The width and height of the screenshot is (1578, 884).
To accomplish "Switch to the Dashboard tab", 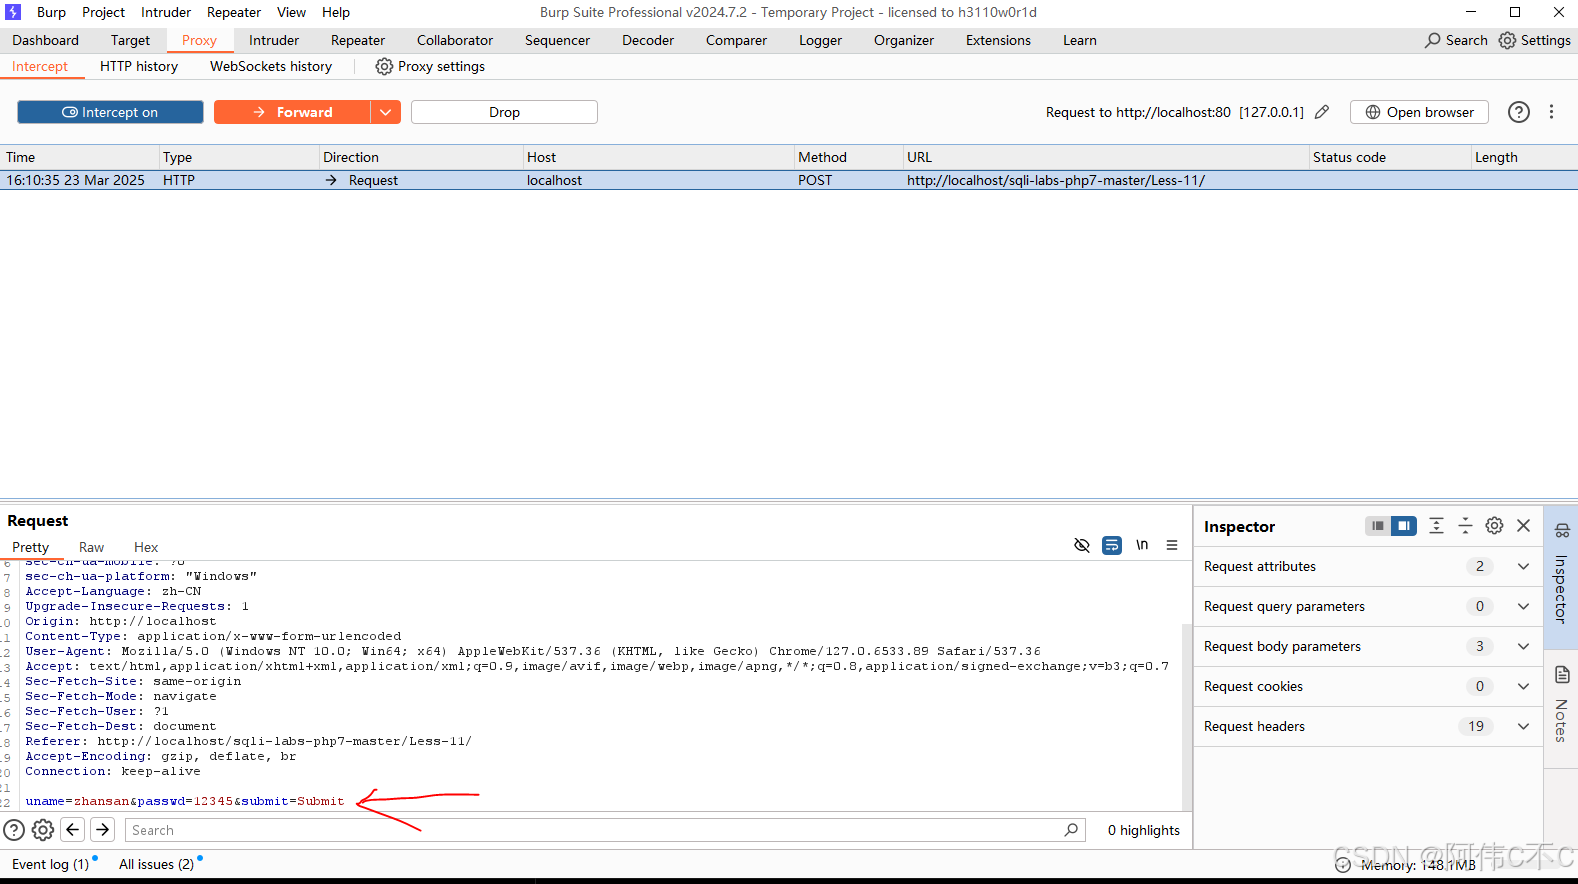I will pyautogui.click(x=45, y=40).
